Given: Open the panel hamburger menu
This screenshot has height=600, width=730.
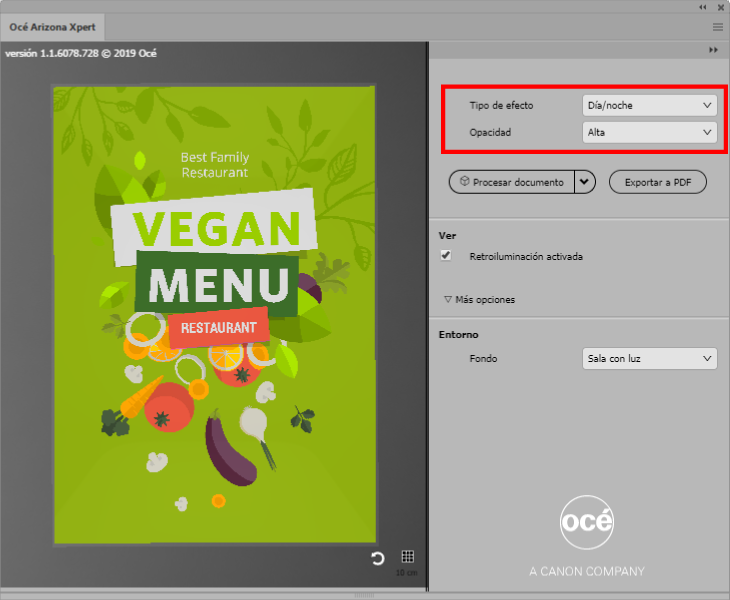Looking at the screenshot, I should [x=717, y=27].
